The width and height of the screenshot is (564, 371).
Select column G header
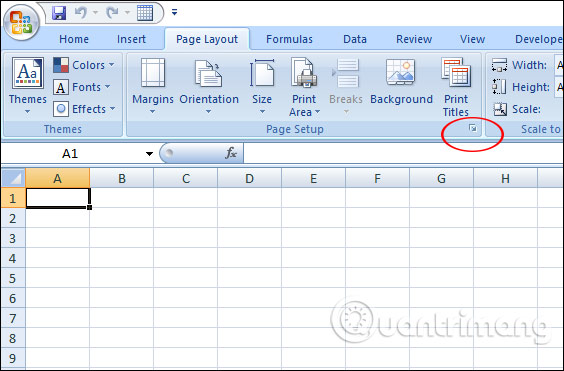[x=441, y=178]
